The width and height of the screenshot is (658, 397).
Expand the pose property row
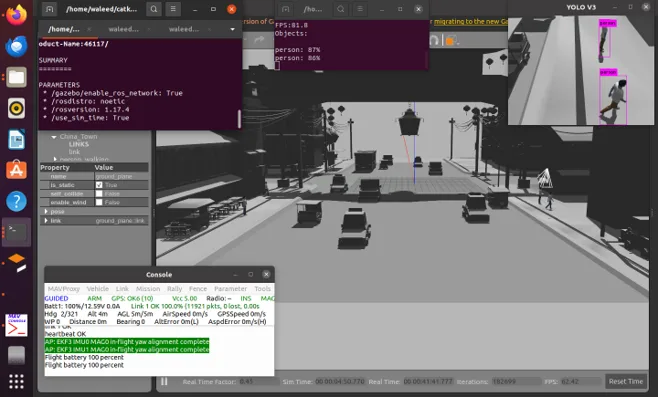pos(46,212)
